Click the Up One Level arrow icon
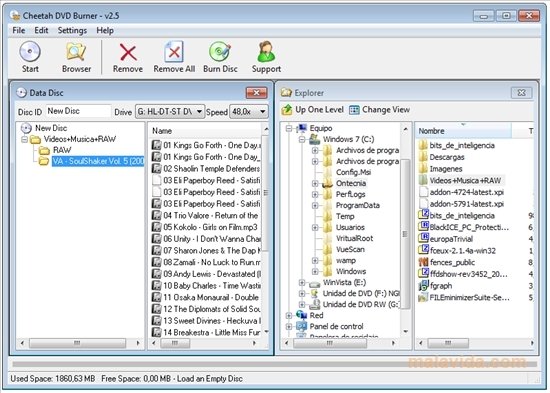Viewport: 550px width, 393px height. (287, 110)
